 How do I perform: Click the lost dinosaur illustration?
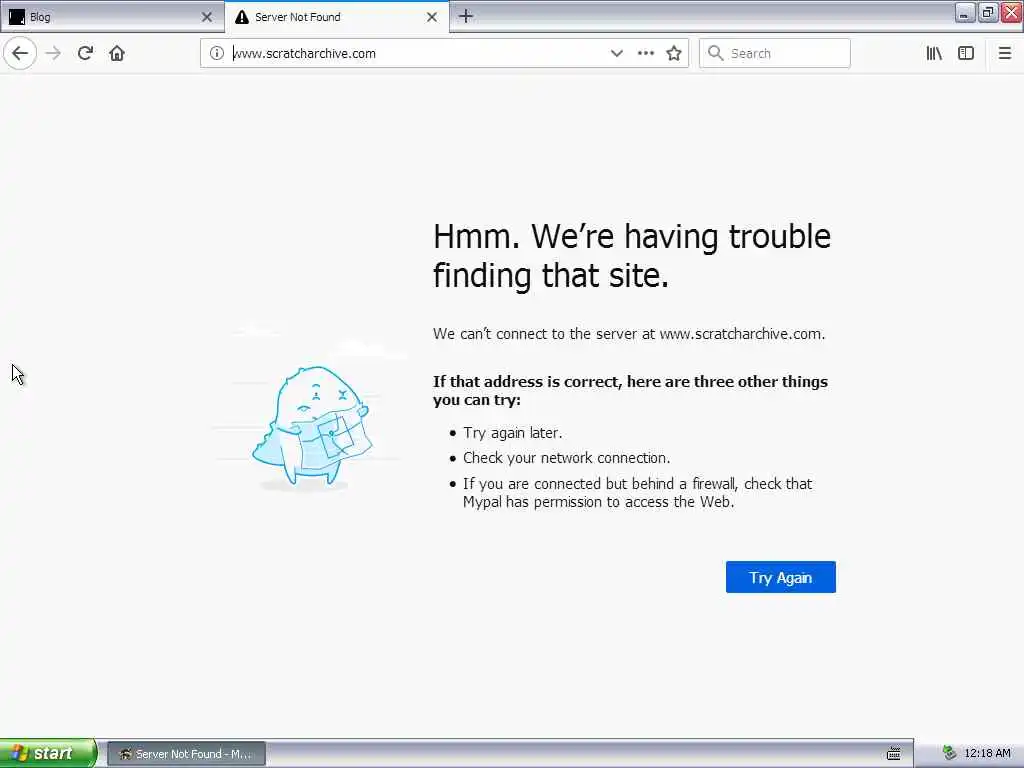point(311,427)
